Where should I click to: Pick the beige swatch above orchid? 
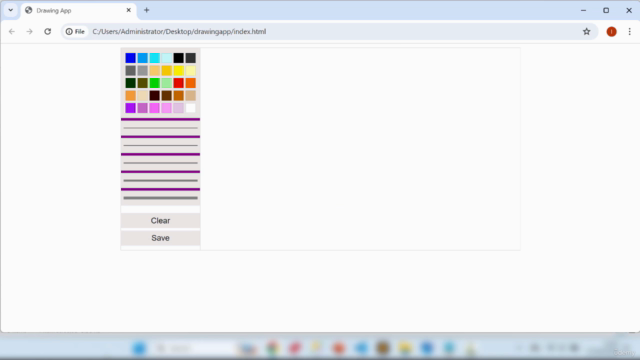(142, 96)
